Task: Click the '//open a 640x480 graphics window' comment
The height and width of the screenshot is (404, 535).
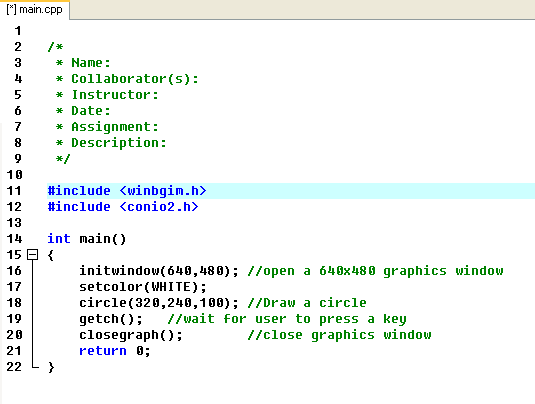Action: (375, 271)
